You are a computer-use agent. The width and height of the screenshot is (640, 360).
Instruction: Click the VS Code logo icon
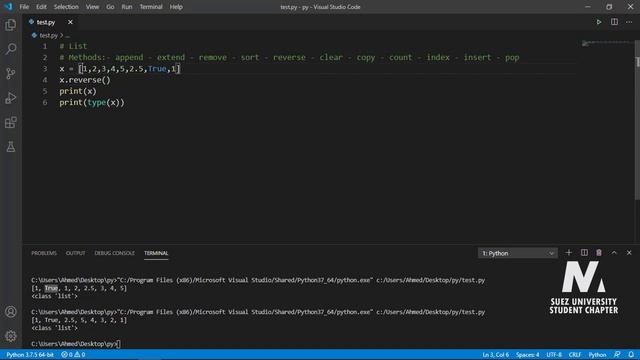click(8, 7)
